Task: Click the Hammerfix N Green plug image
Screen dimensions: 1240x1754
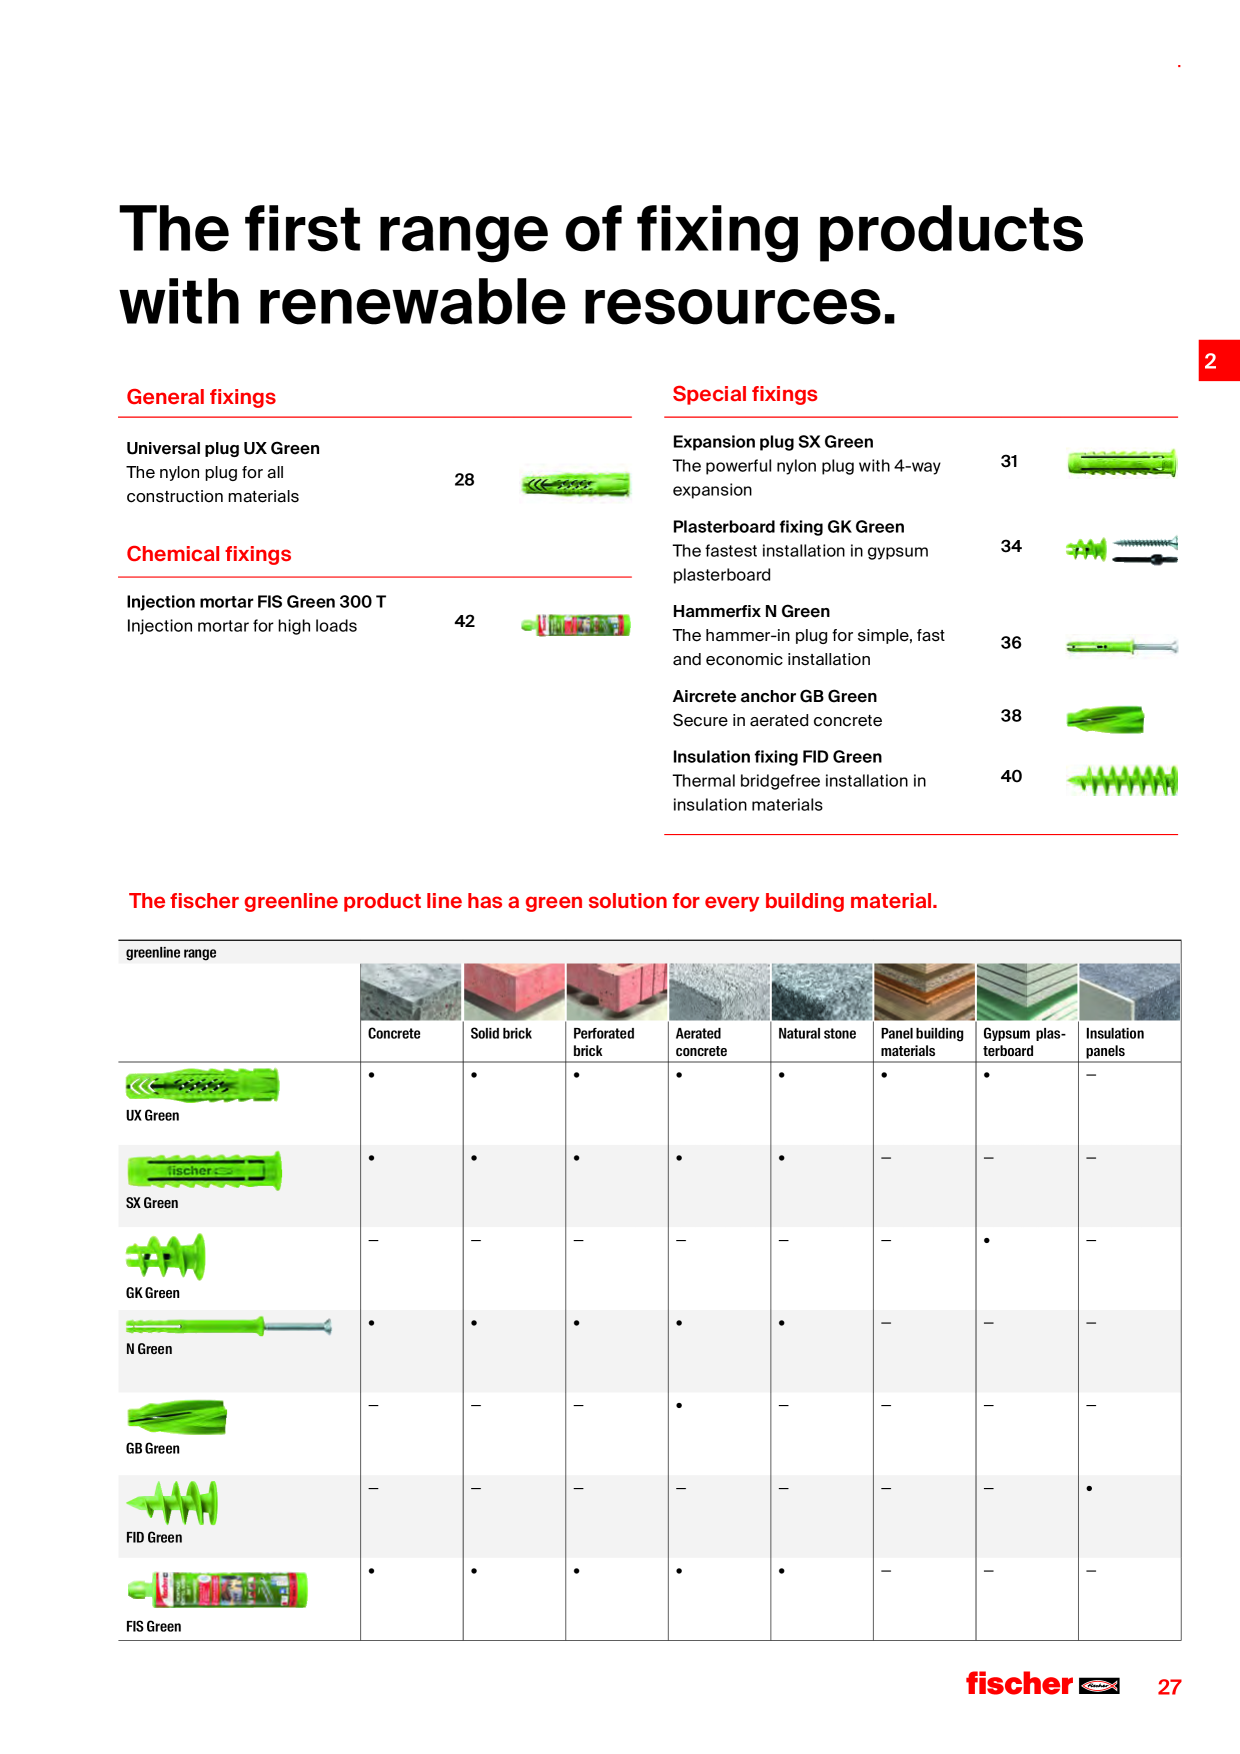Action: tap(1122, 646)
